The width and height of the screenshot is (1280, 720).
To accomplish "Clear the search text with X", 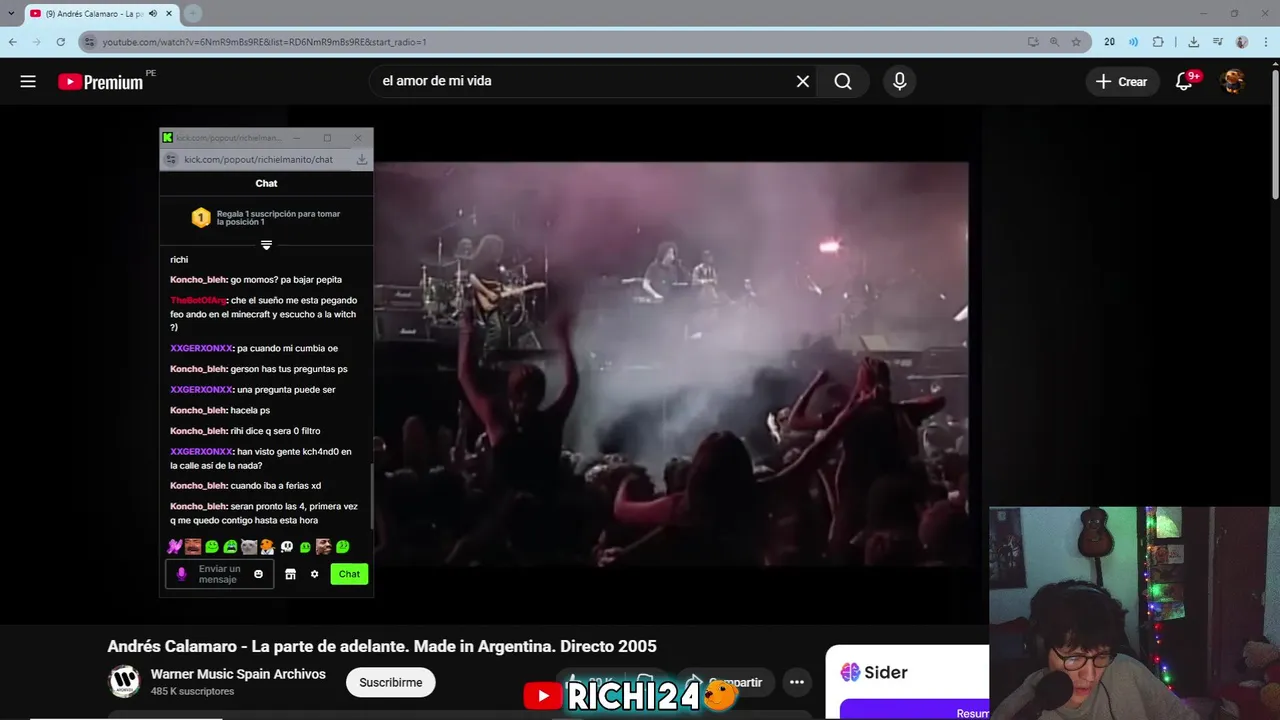I will click(802, 82).
